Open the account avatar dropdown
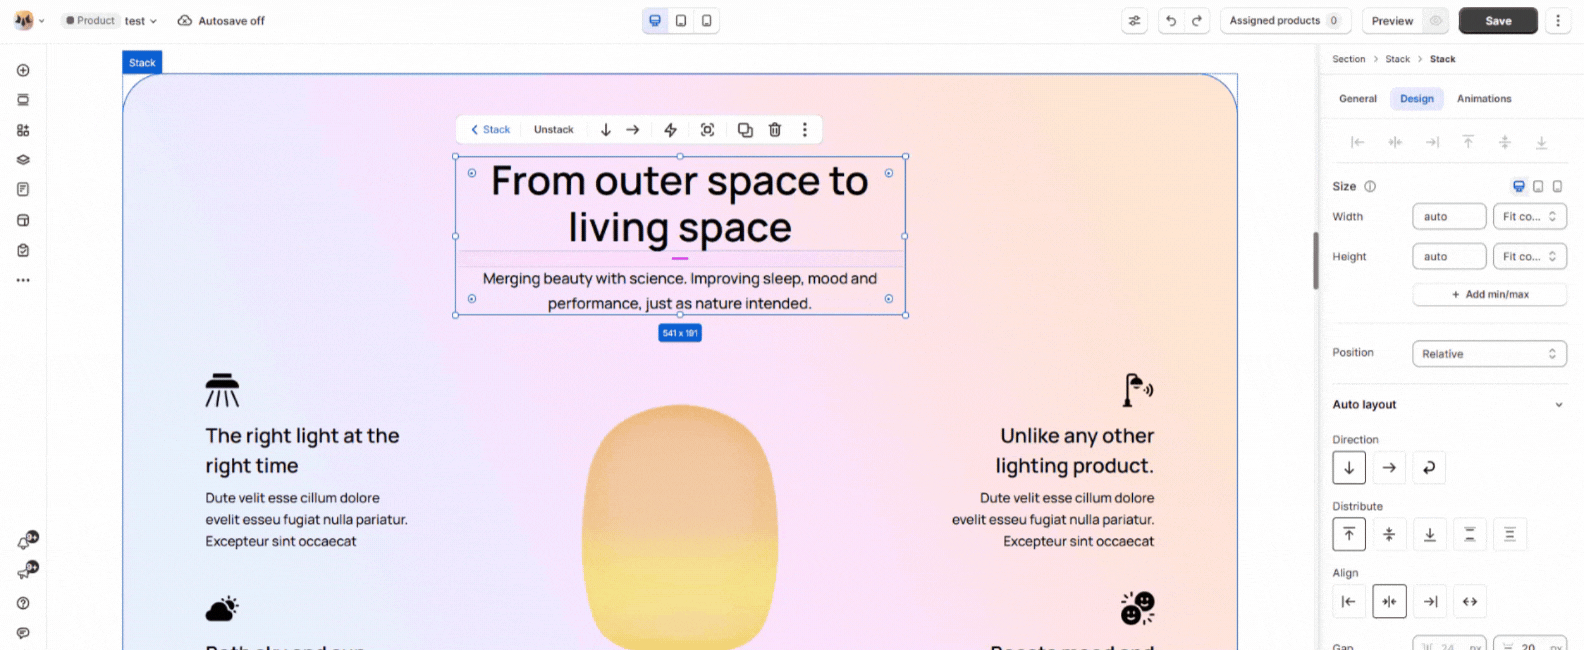 pos(29,21)
